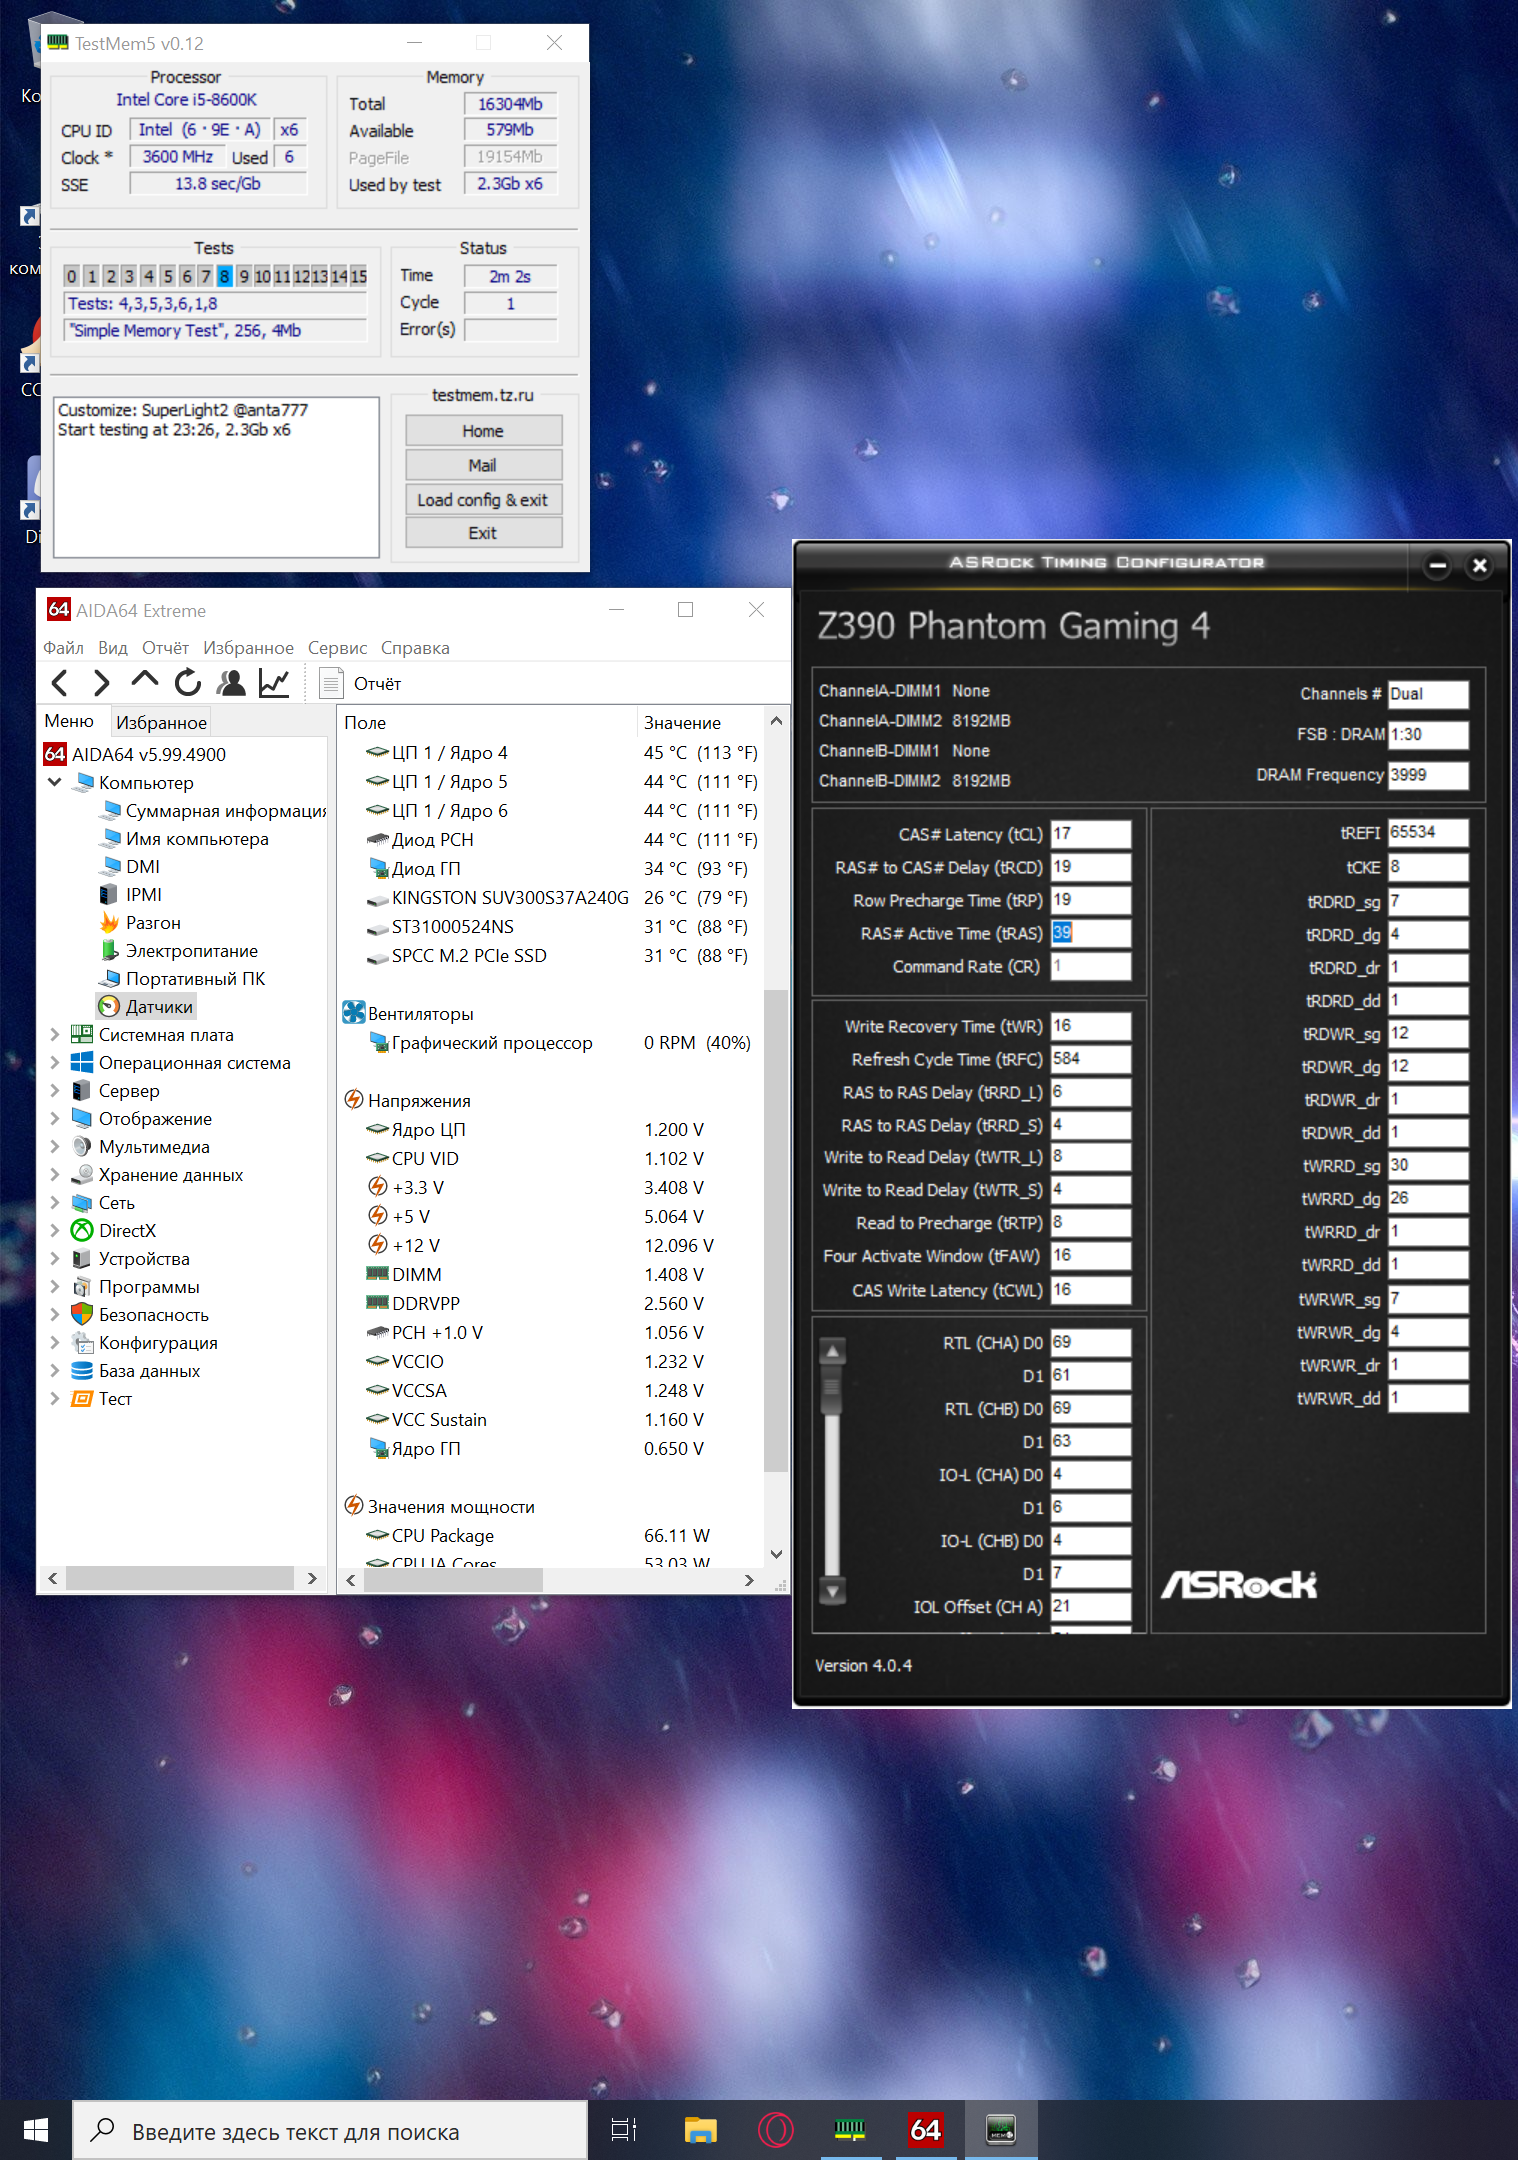The image size is (1518, 2160).
Task: Click the CAS# Latency (tCL) field
Action: coord(1090,834)
